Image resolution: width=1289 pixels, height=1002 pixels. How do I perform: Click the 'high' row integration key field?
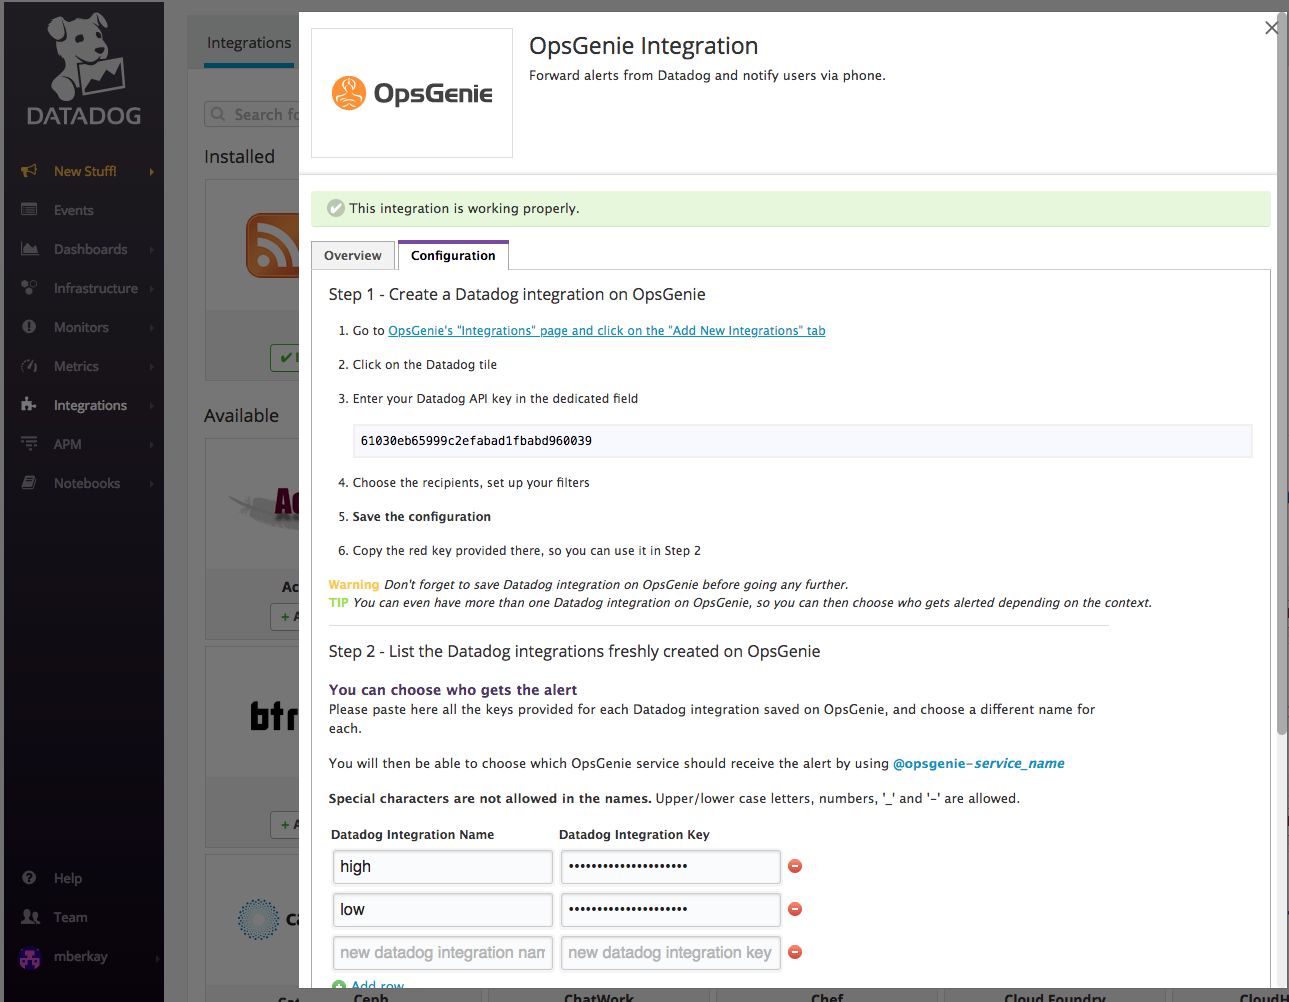670,866
